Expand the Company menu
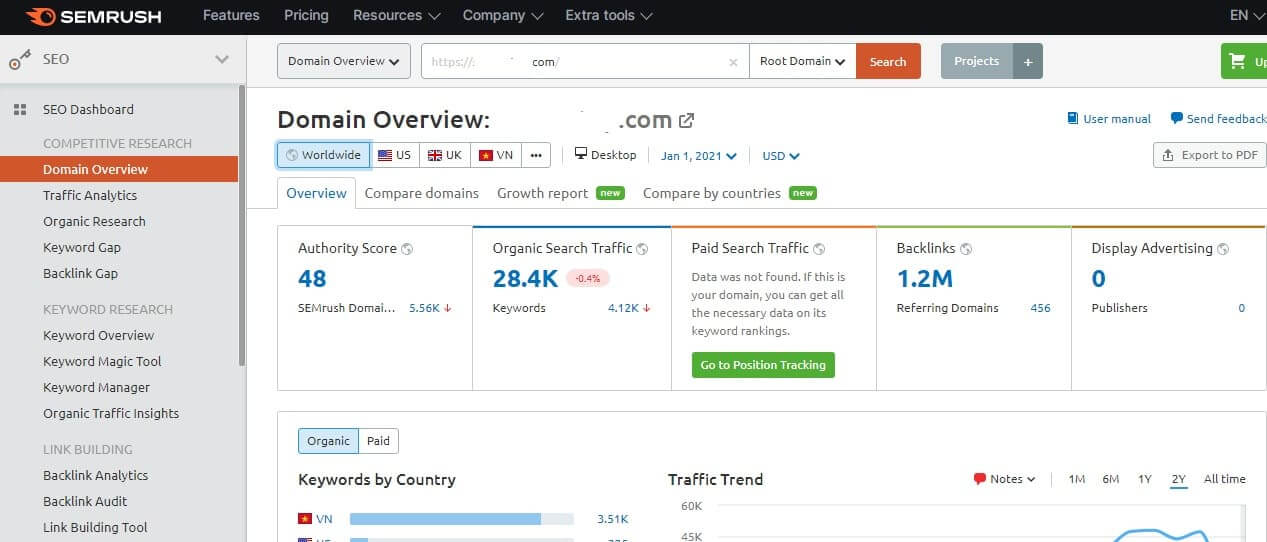 click(503, 16)
